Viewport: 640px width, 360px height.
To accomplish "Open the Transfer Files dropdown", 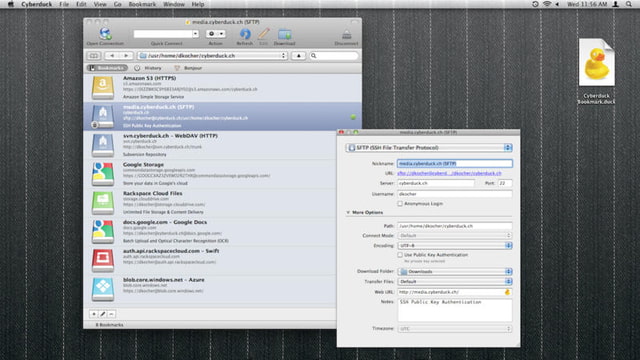I will coord(455,282).
